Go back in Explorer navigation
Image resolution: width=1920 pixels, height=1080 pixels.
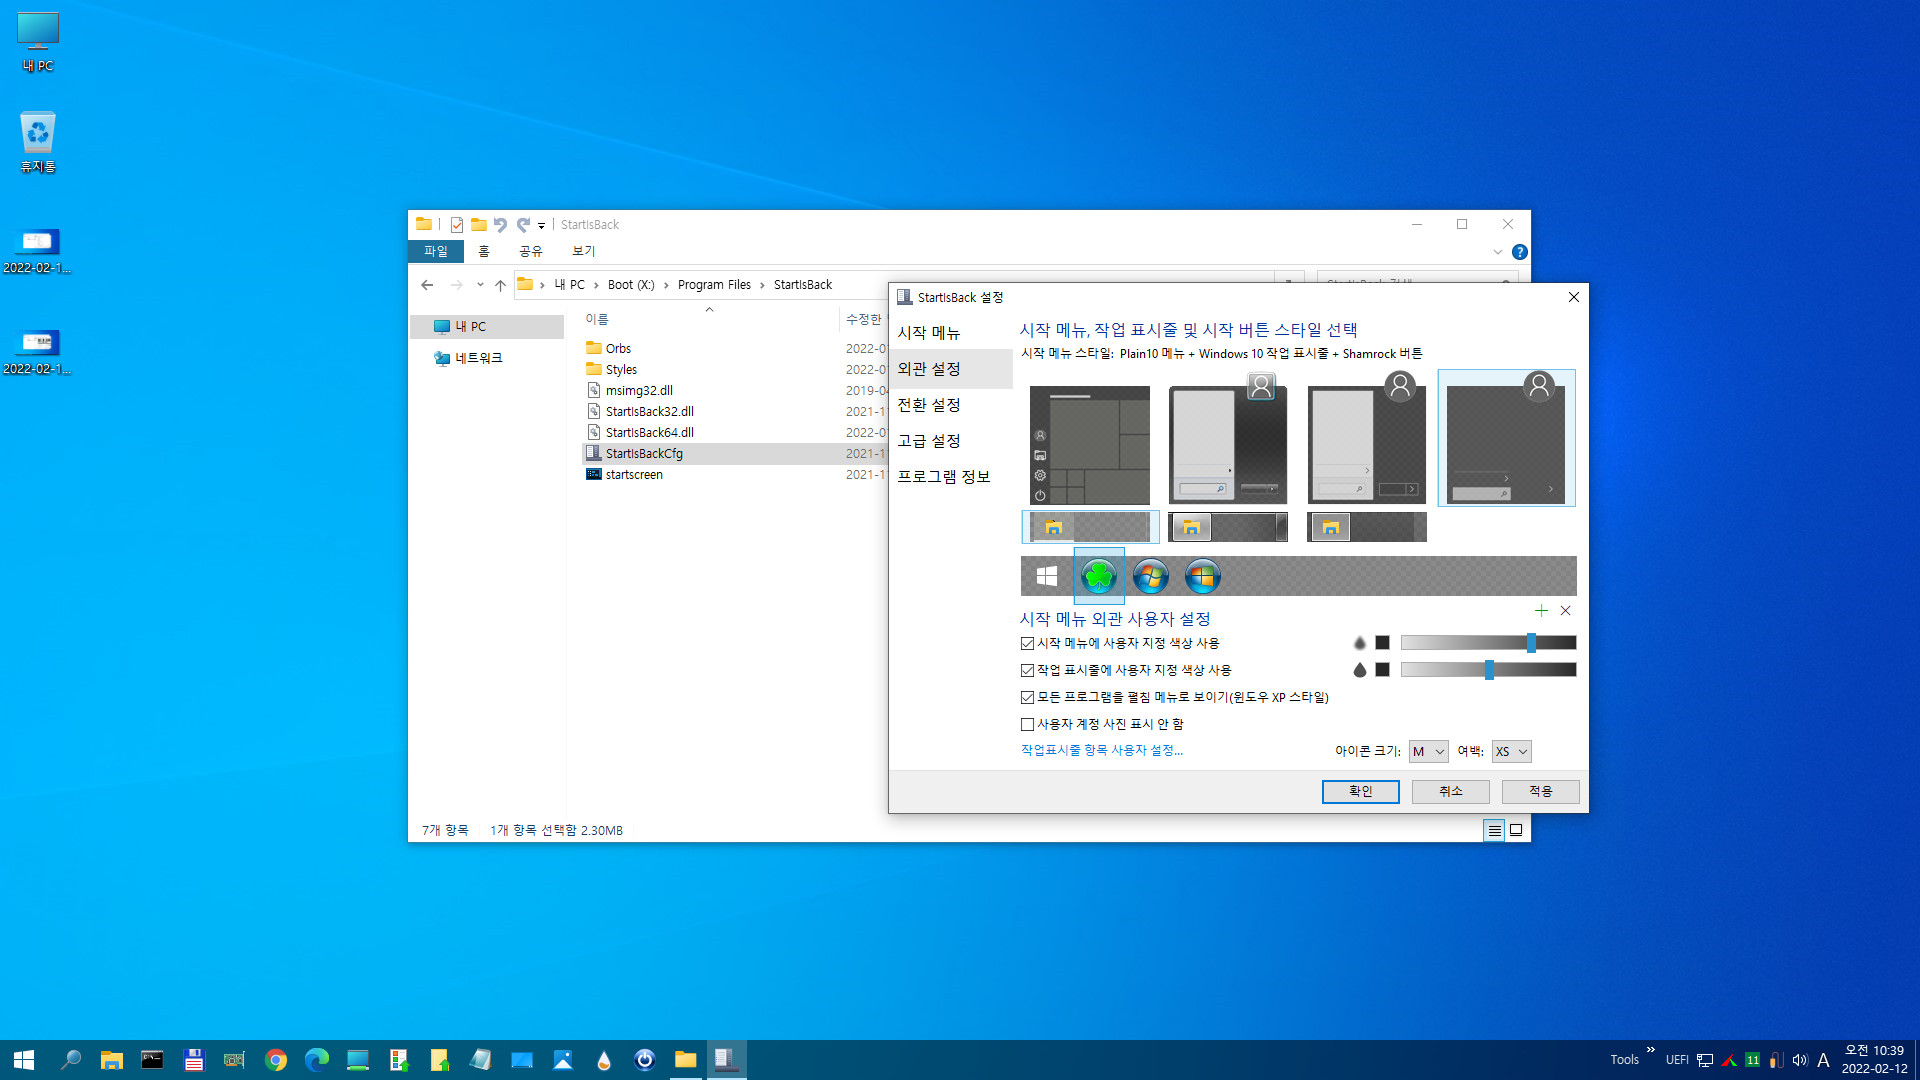(x=427, y=285)
